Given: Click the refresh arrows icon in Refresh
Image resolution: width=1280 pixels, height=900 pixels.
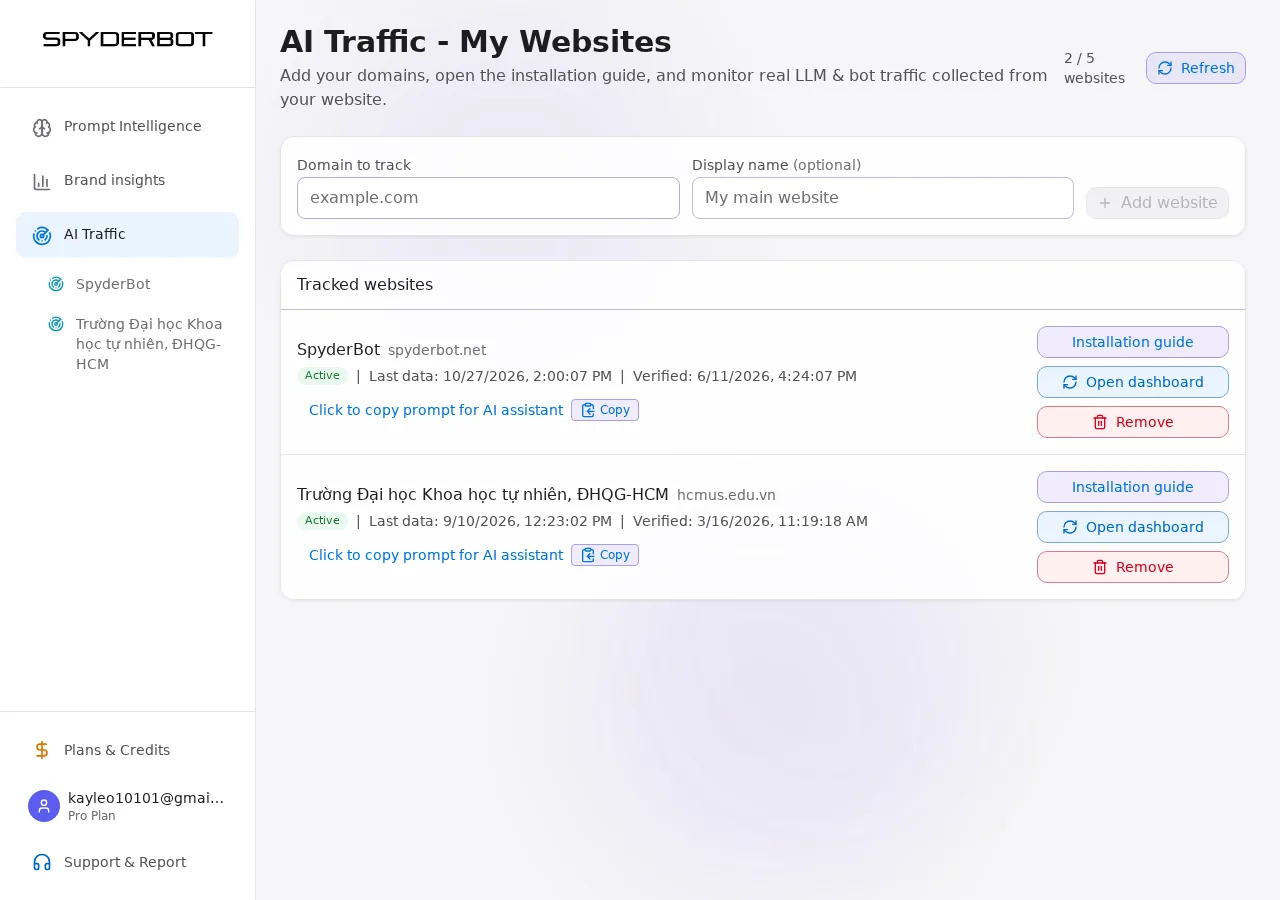Looking at the screenshot, I should tap(1165, 68).
